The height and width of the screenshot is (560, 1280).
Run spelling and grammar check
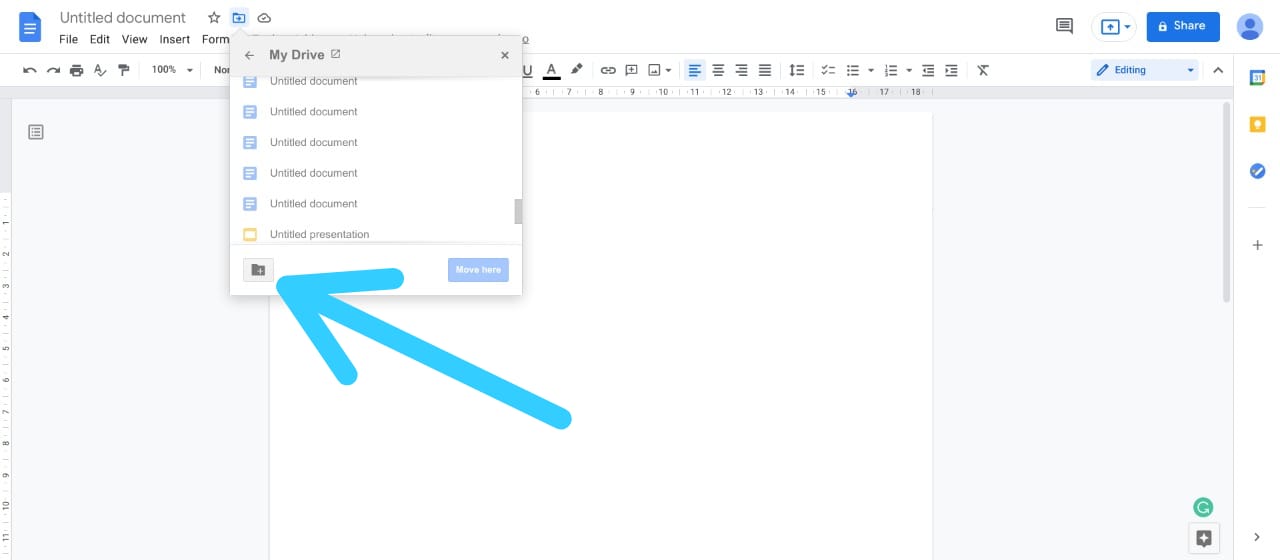(x=100, y=70)
